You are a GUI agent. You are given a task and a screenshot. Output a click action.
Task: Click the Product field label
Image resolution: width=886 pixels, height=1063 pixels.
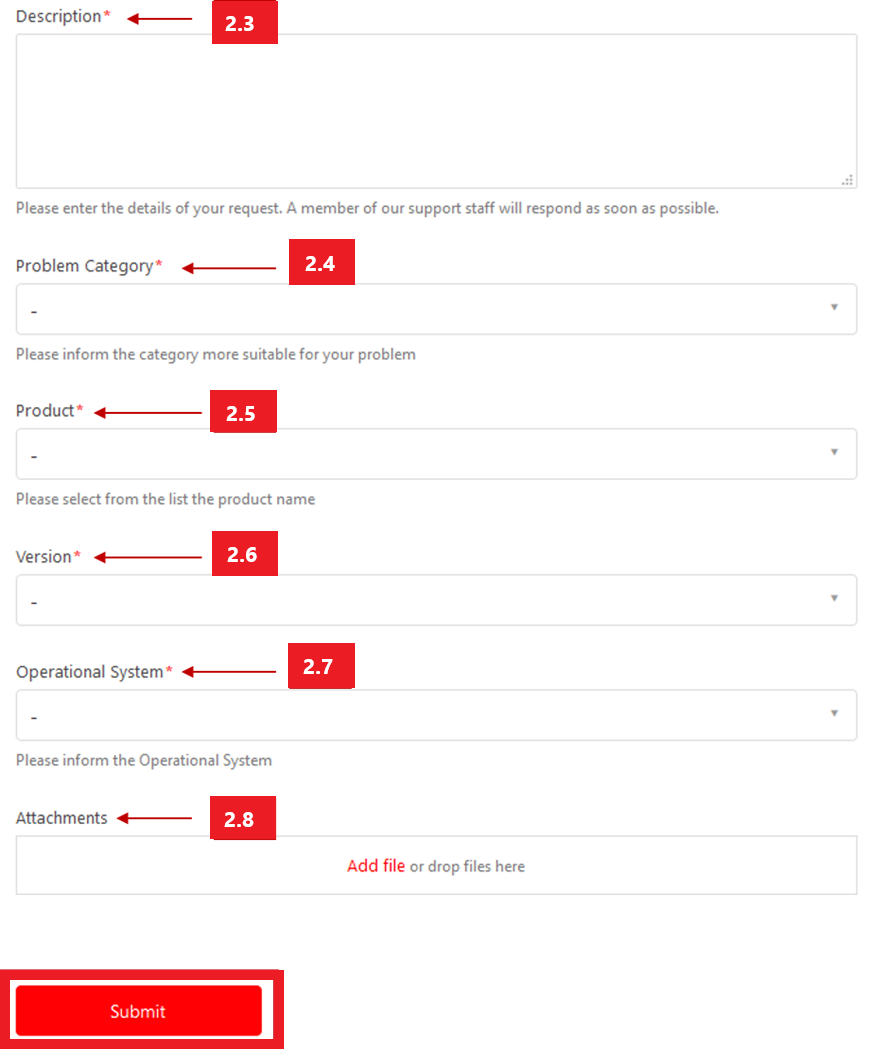(45, 411)
